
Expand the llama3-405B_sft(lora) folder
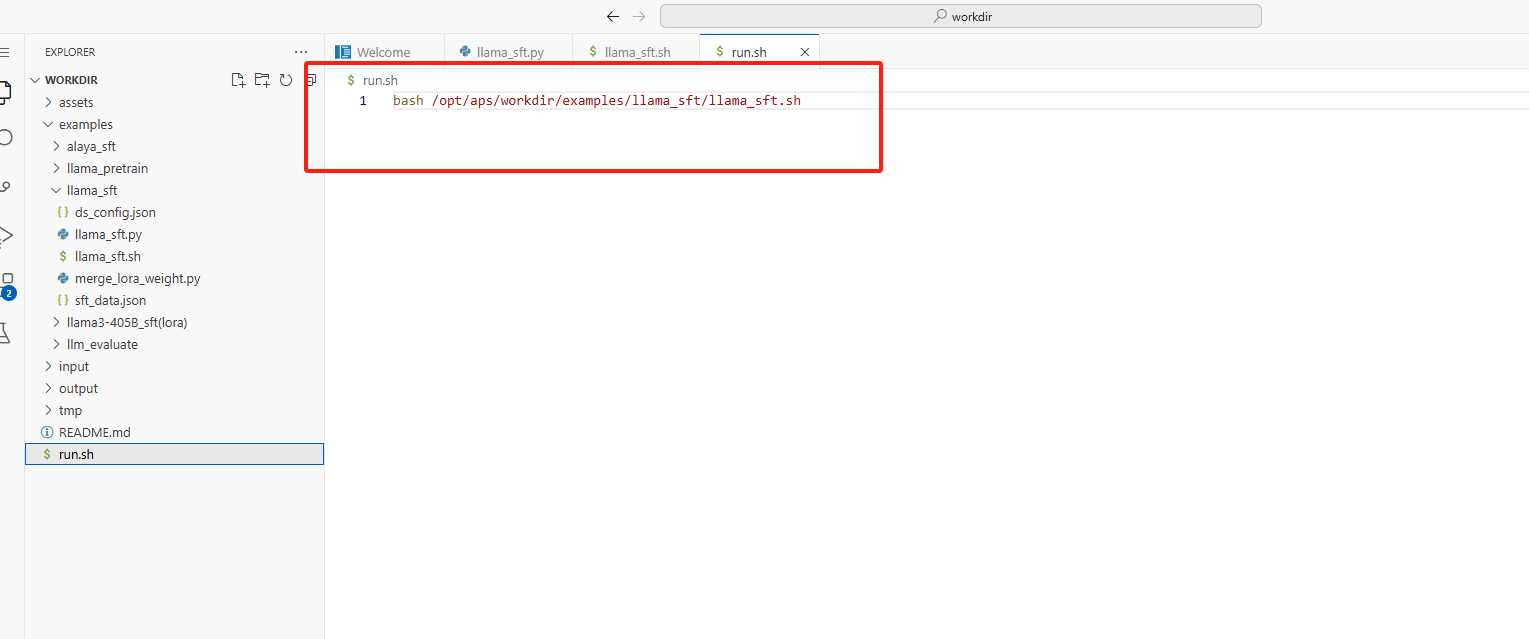(126, 322)
